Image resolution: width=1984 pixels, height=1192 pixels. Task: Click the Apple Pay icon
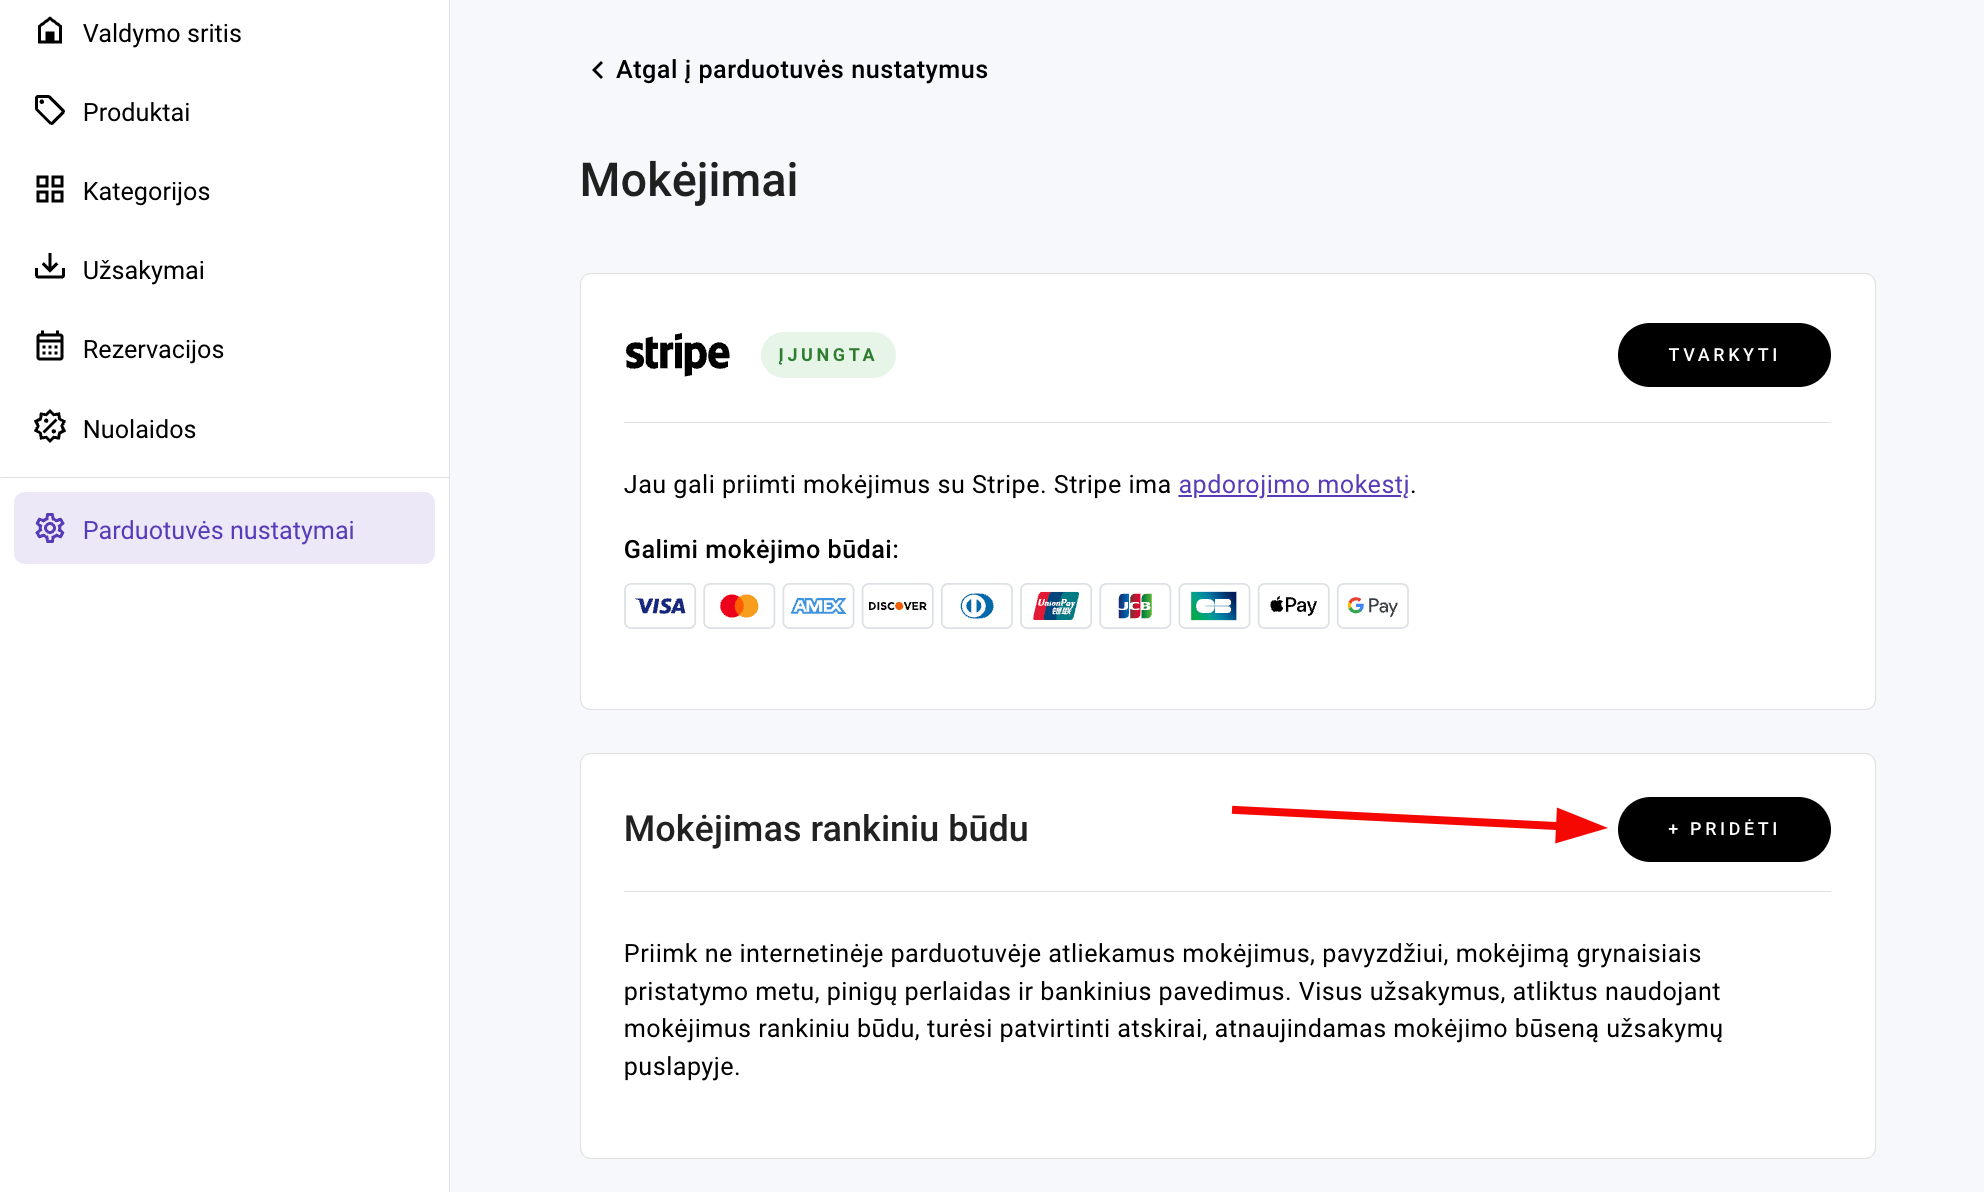1293,606
